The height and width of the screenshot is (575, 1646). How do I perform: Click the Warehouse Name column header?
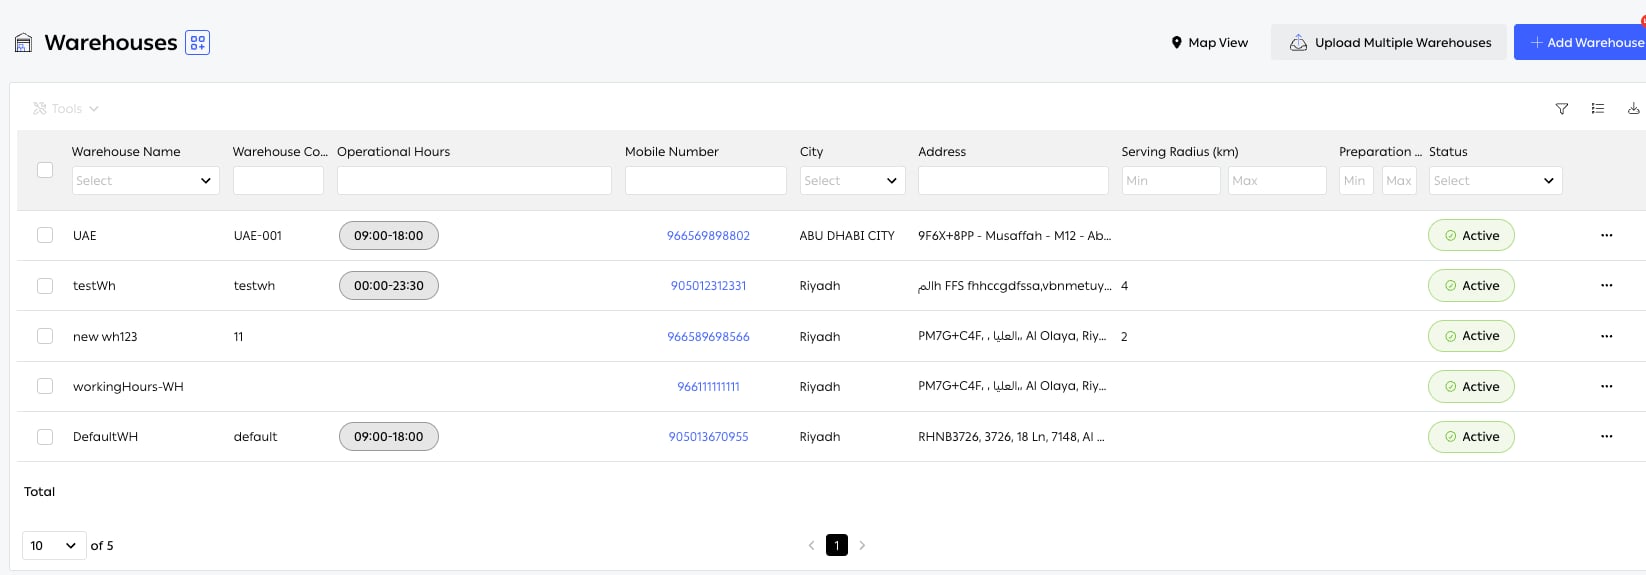click(126, 152)
